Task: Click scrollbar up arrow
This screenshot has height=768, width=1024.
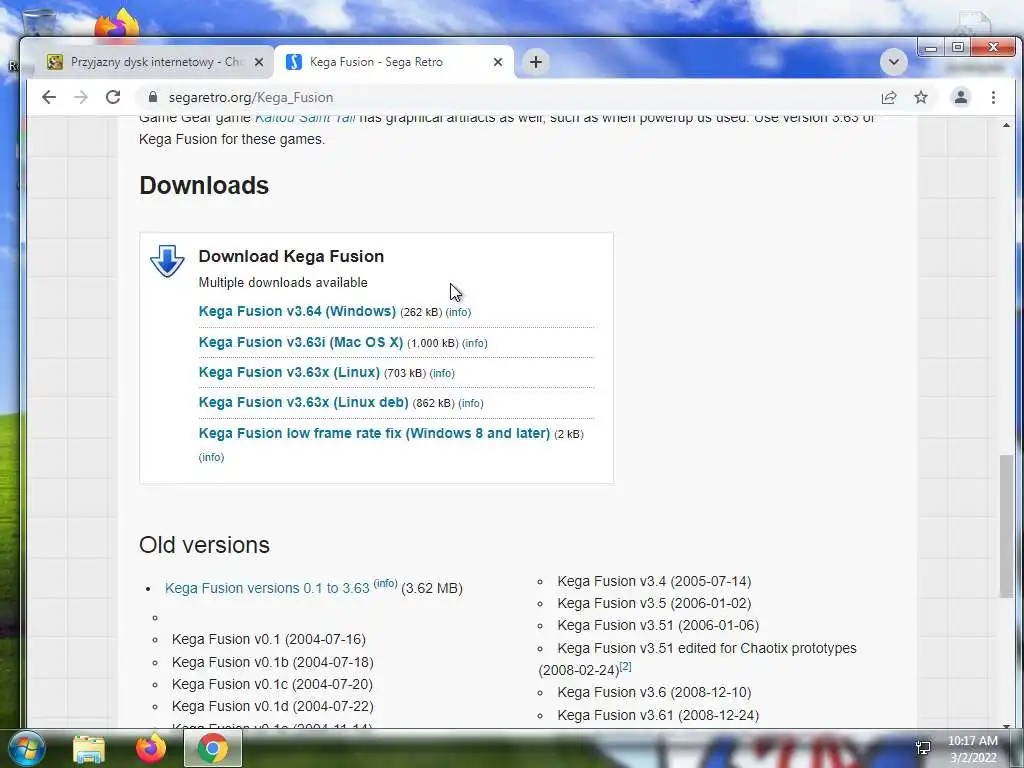Action: (1006, 125)
